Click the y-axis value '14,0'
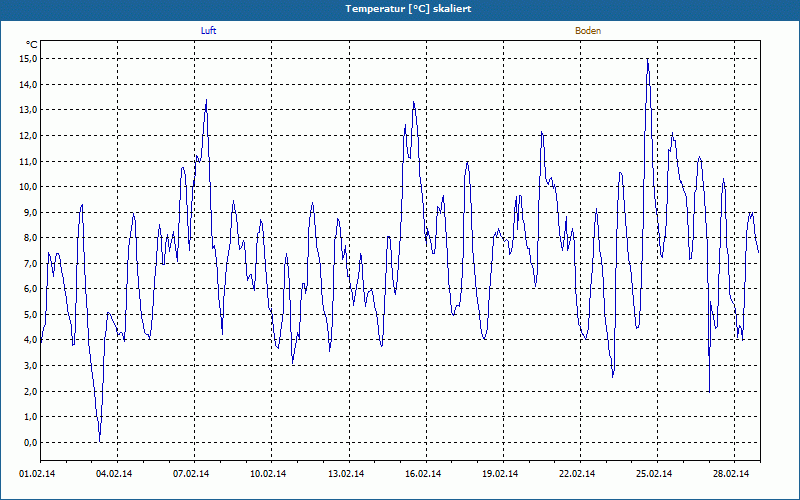This screenshot has width=800, height=500. 29,84
